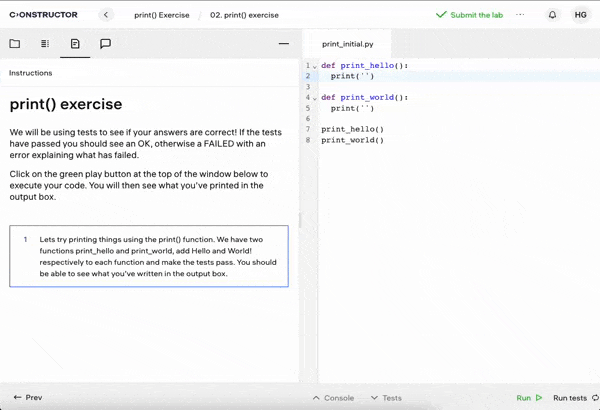Click the panel divider resize handle
Screen dimensions: 600x410
tap(300, 220)
